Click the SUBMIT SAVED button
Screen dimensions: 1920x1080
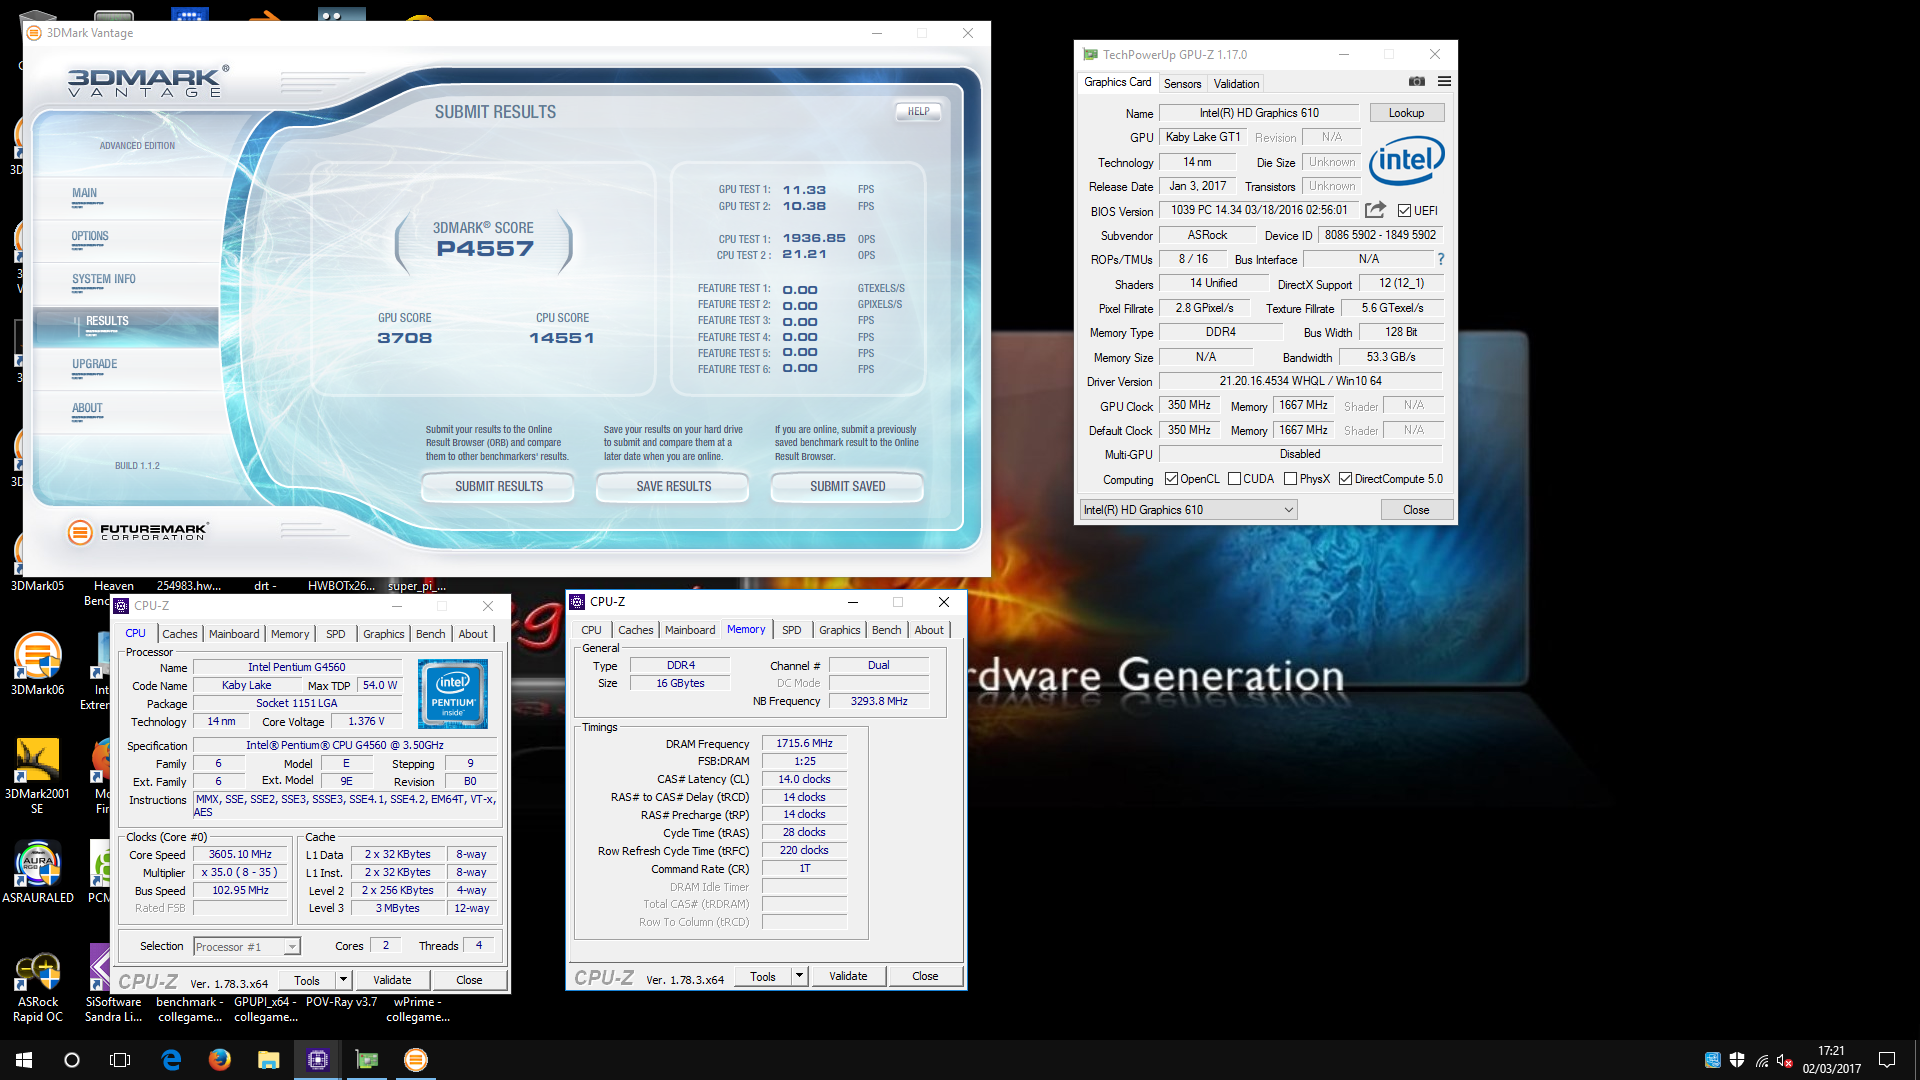point(847,487)
